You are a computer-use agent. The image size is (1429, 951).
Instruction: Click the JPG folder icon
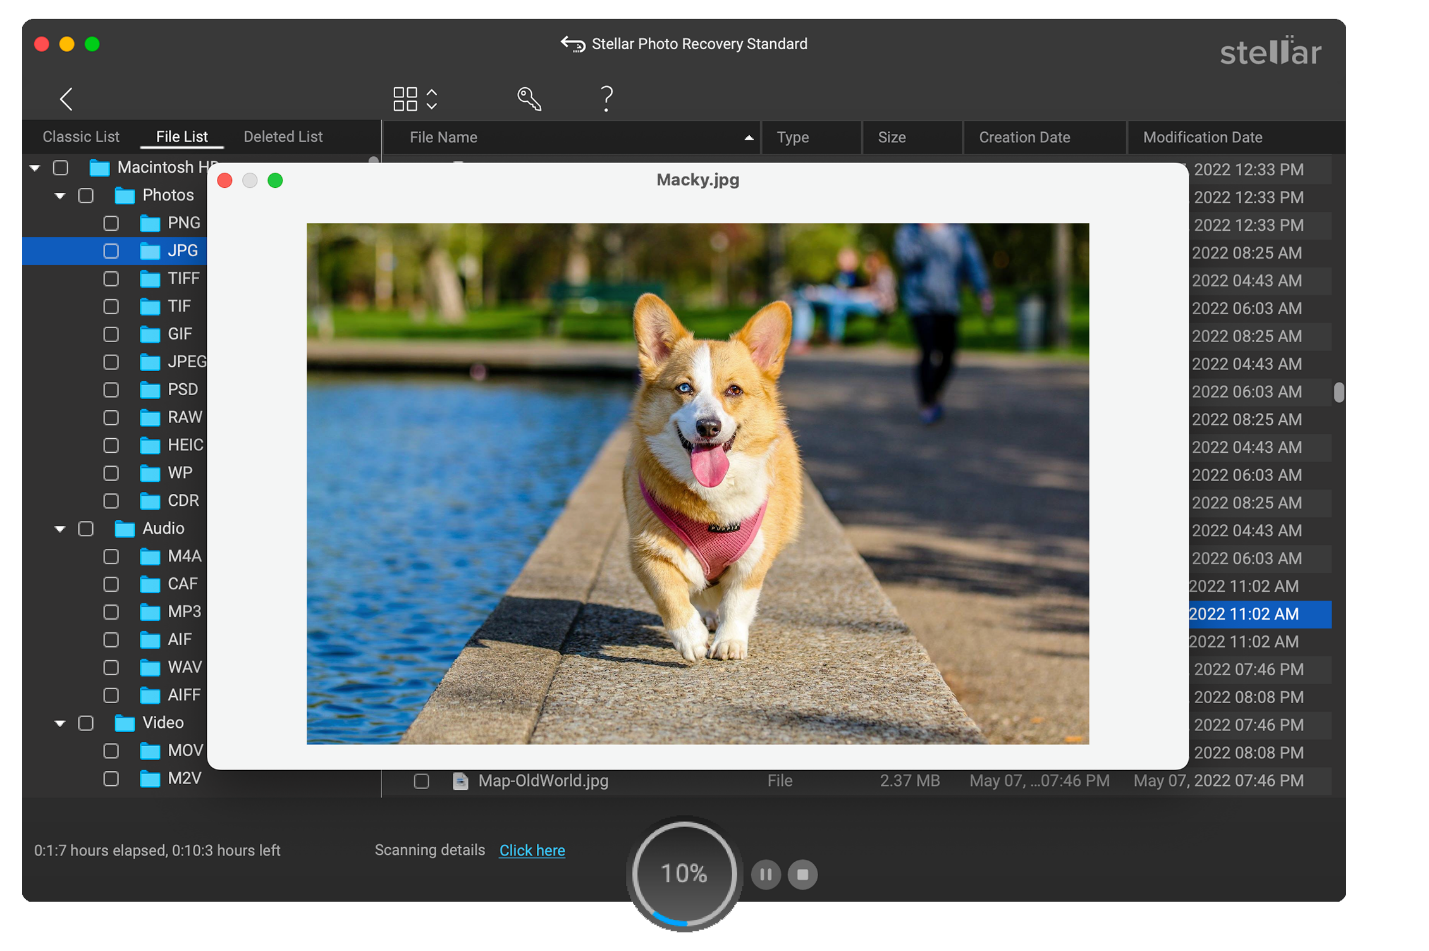click(x=150, y=251)
